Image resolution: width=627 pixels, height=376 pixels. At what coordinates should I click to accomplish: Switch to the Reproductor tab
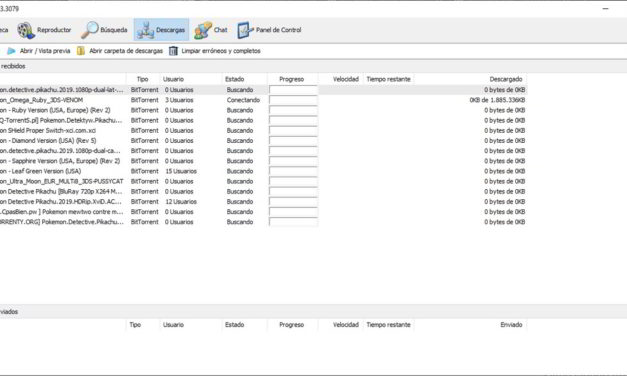44,30
